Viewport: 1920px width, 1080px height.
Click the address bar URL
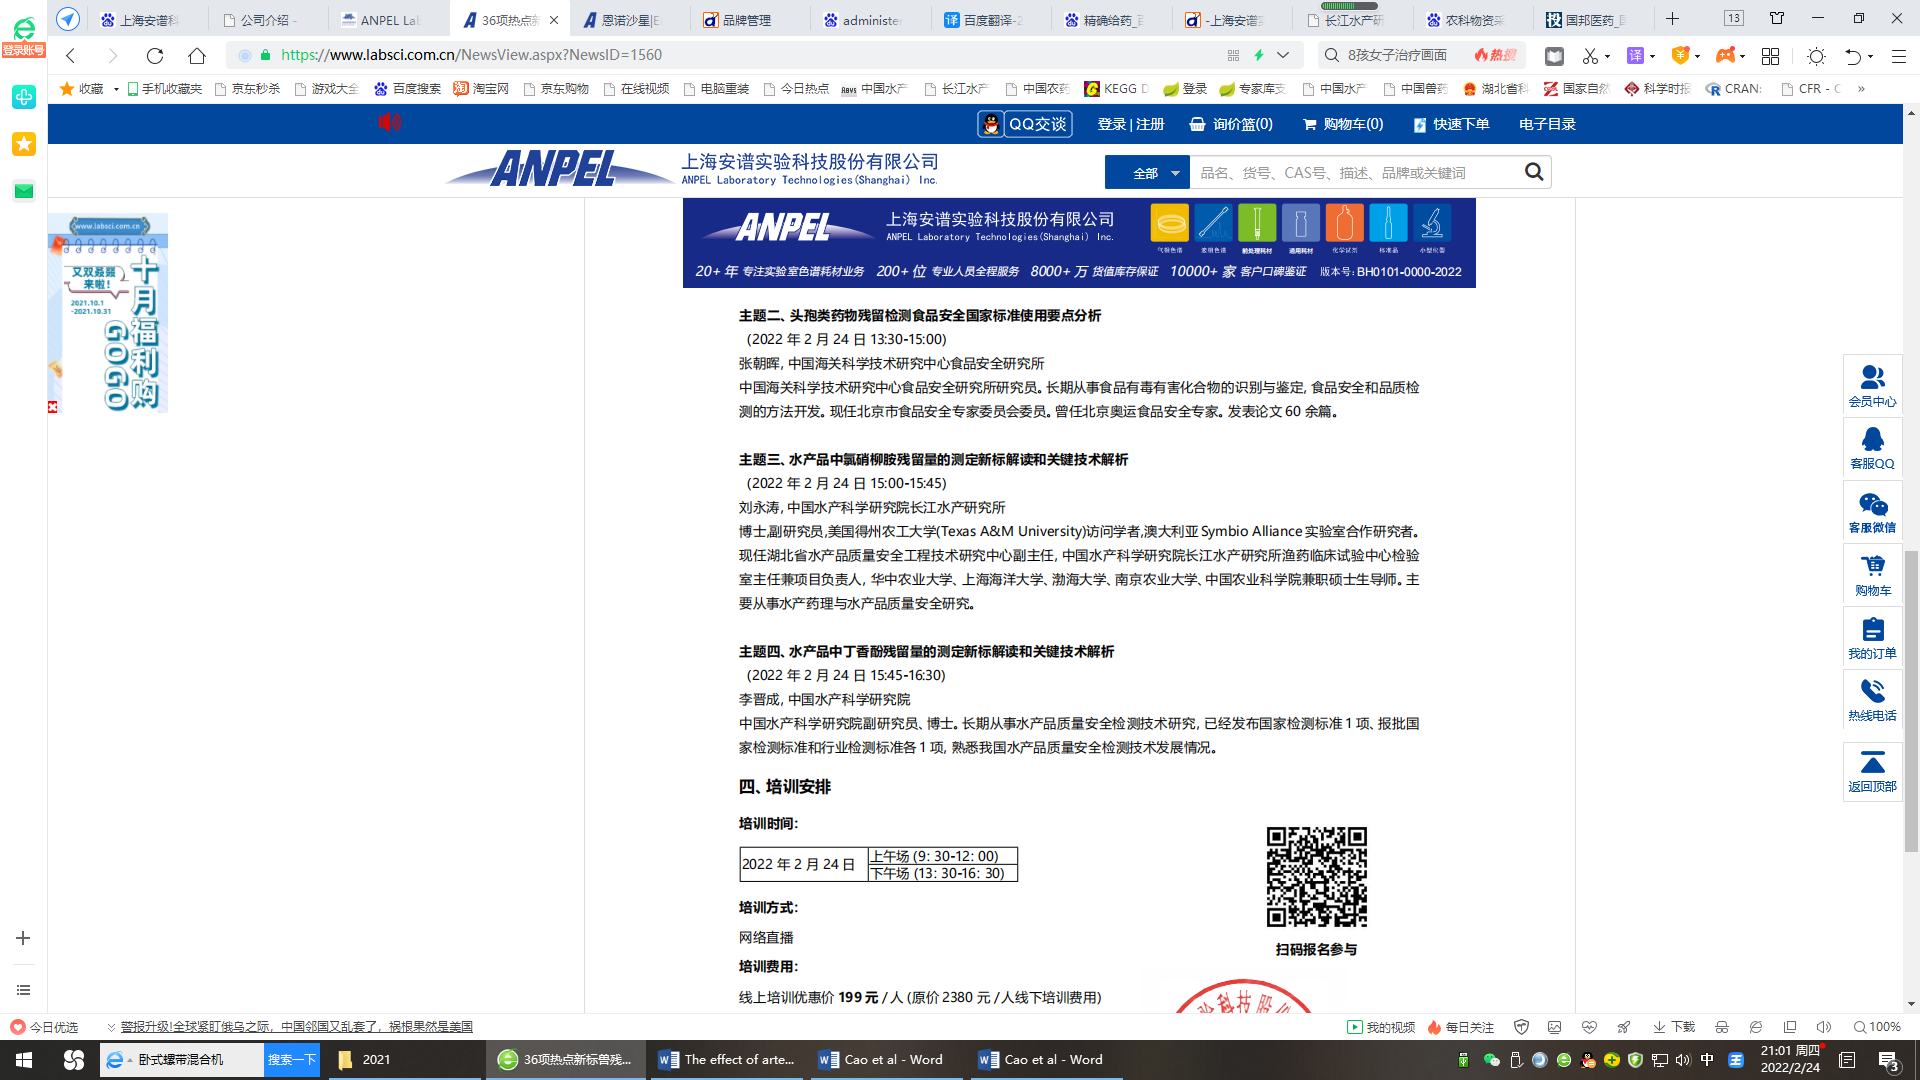pyautogui.click(x=471, y=55)
